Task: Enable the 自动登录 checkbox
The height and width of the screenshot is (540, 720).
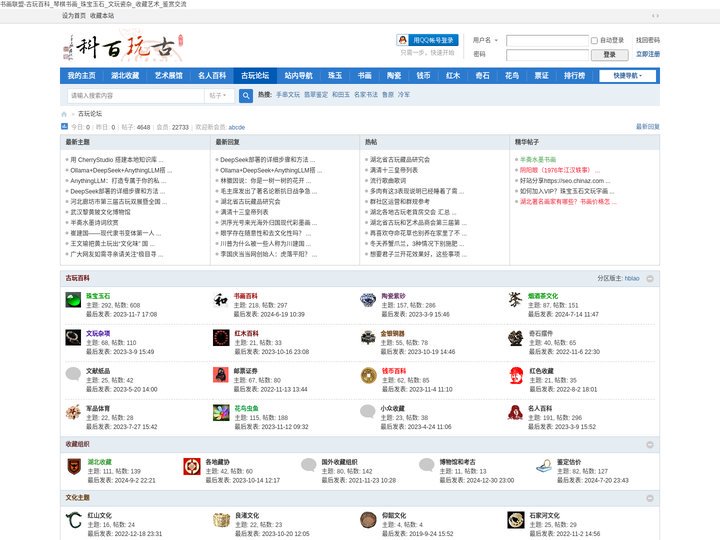Action: tap(594, 40)
